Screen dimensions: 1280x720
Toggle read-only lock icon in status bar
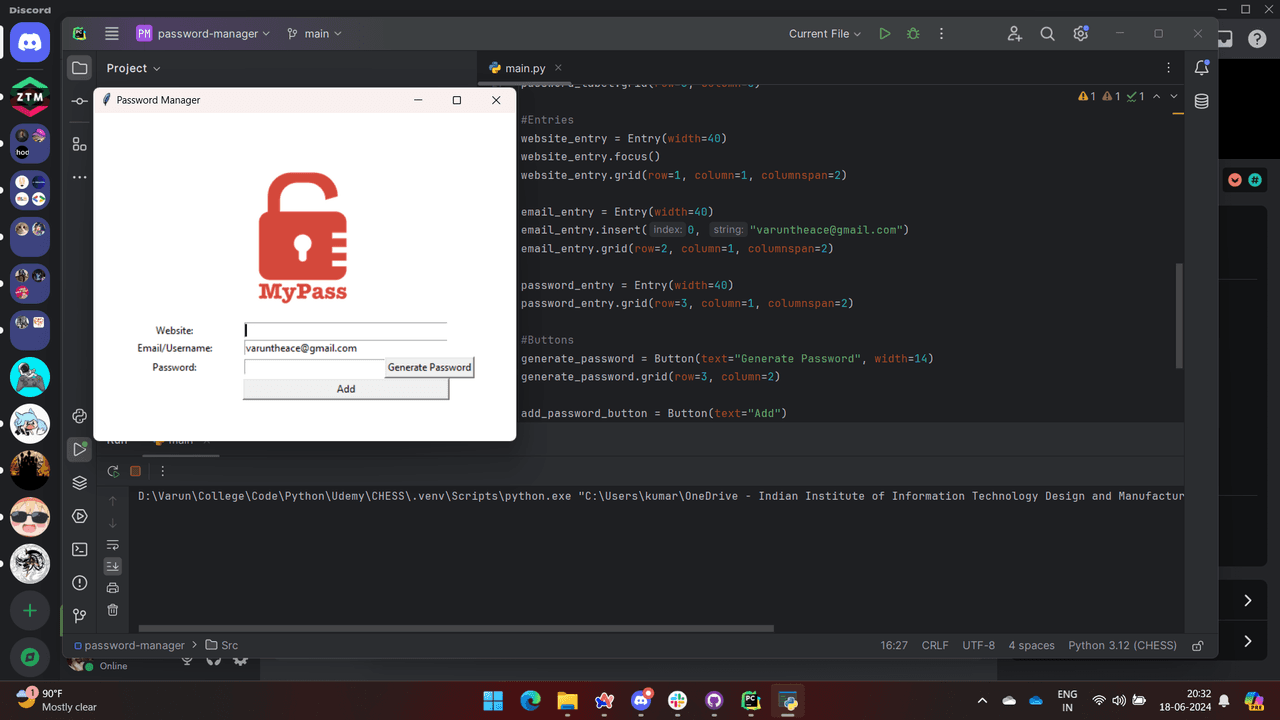pos(1197,646)
